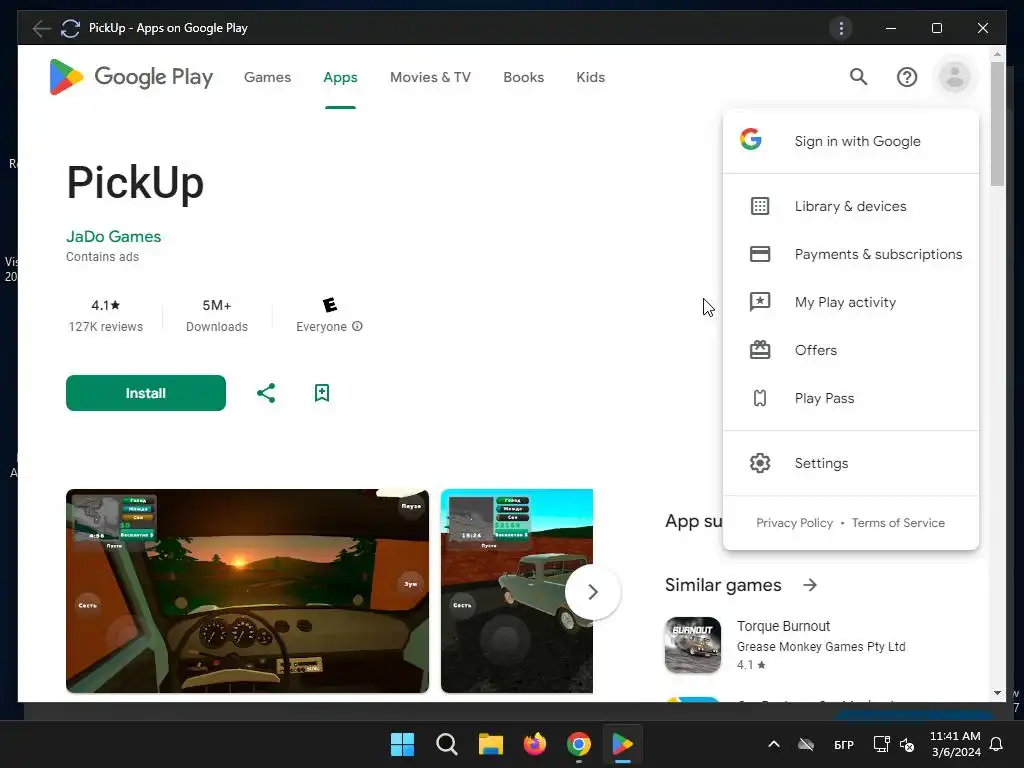Viewport: 1024px width, 768px height.
Task: Click Grease Monkey Games Pty Ltd text
Action: point(821,647)
